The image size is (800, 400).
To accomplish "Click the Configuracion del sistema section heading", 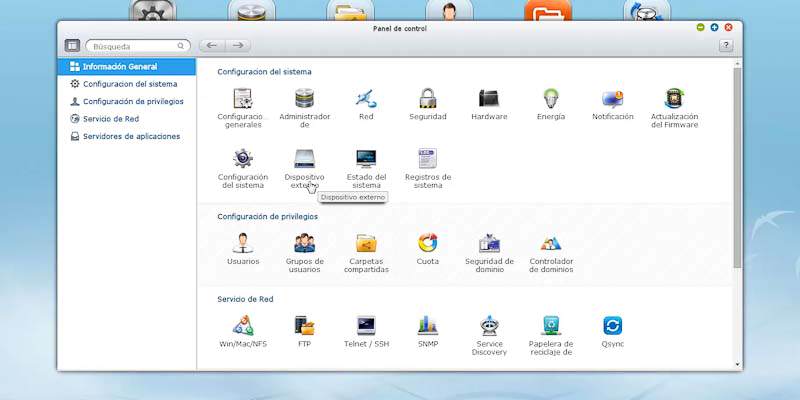I will (x=264, y=72).
